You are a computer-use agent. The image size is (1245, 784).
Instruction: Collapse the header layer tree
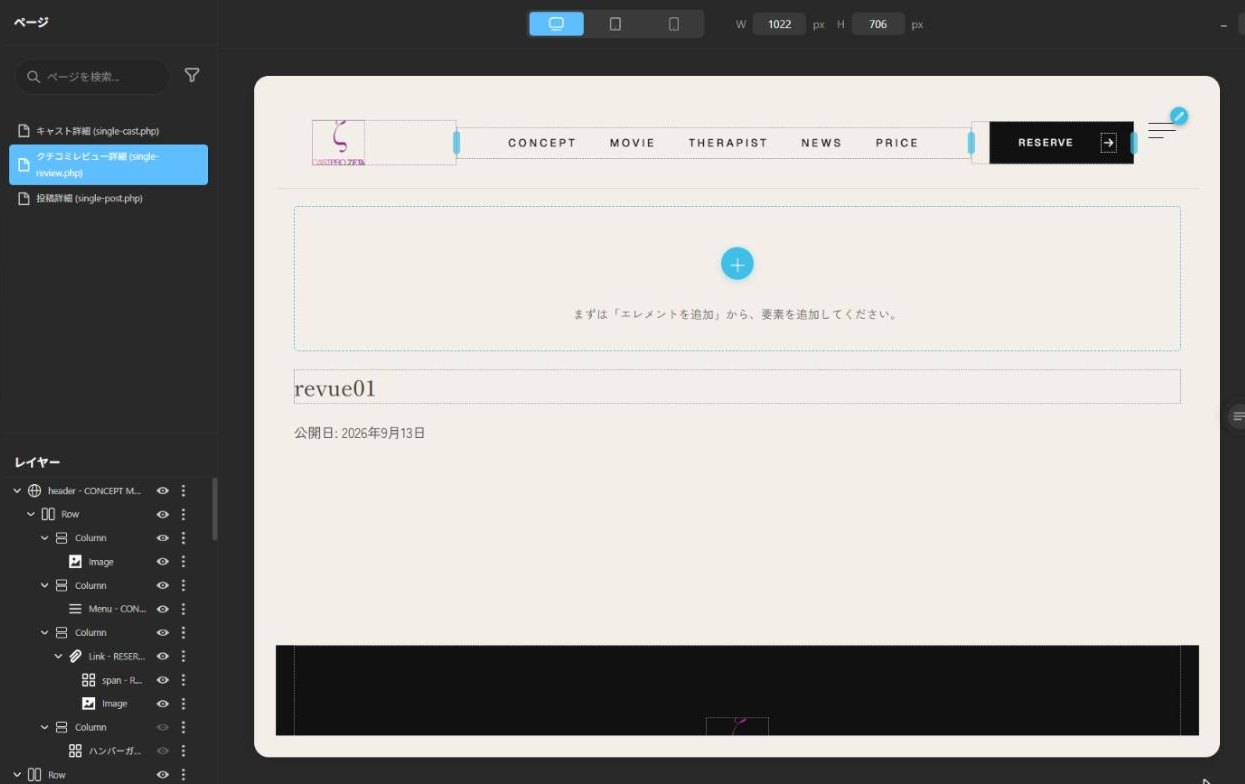pyautogui.click(x=17, y=491)
